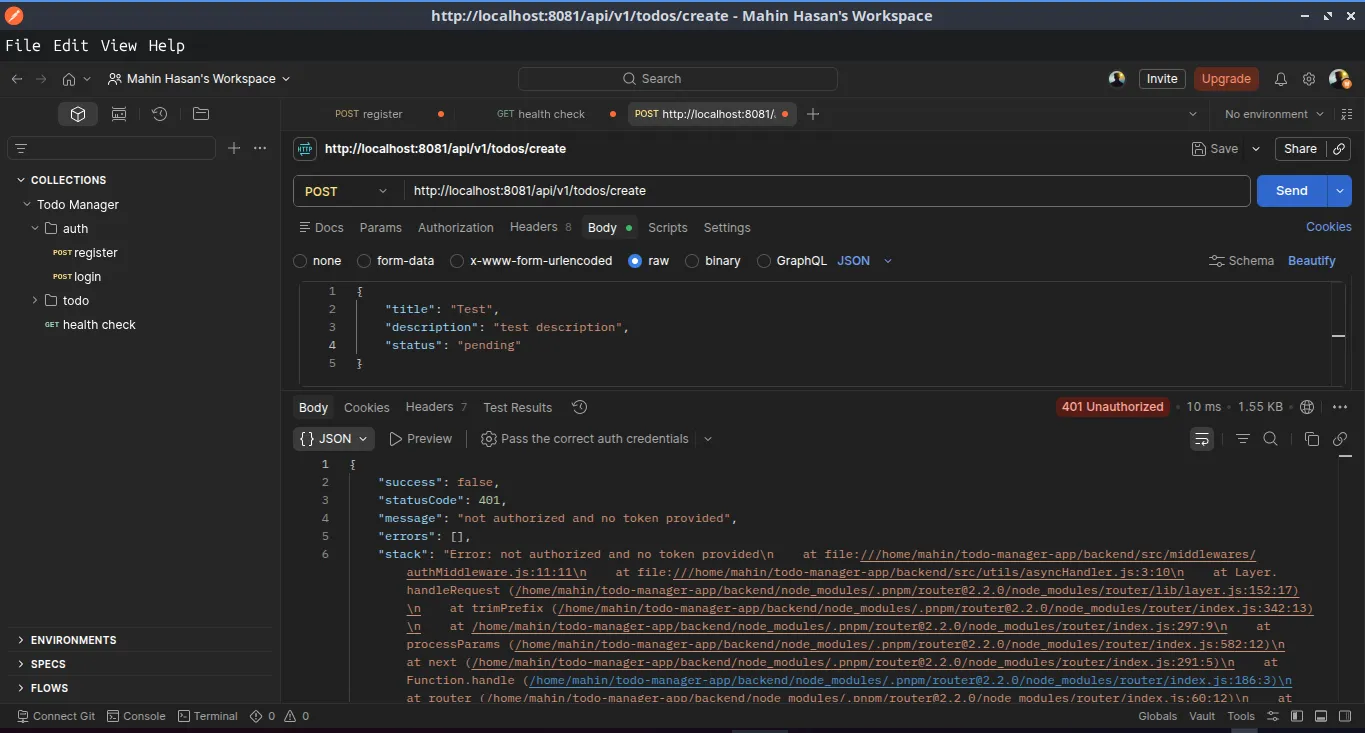Open the Edit menu
Image resolution: width=1365 pixels, height=733 pixels.
tap(71, 45)
